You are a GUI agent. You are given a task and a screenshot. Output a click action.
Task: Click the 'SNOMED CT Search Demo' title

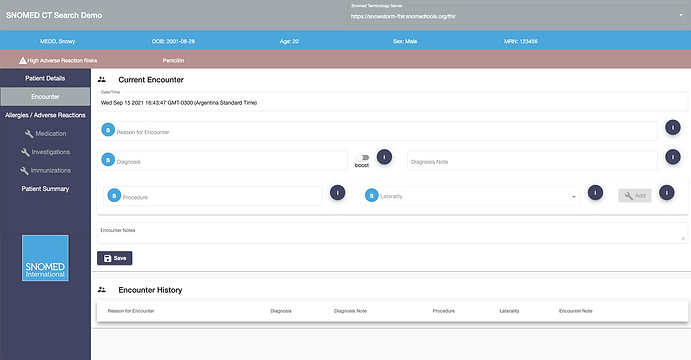(x=54, y=15)
